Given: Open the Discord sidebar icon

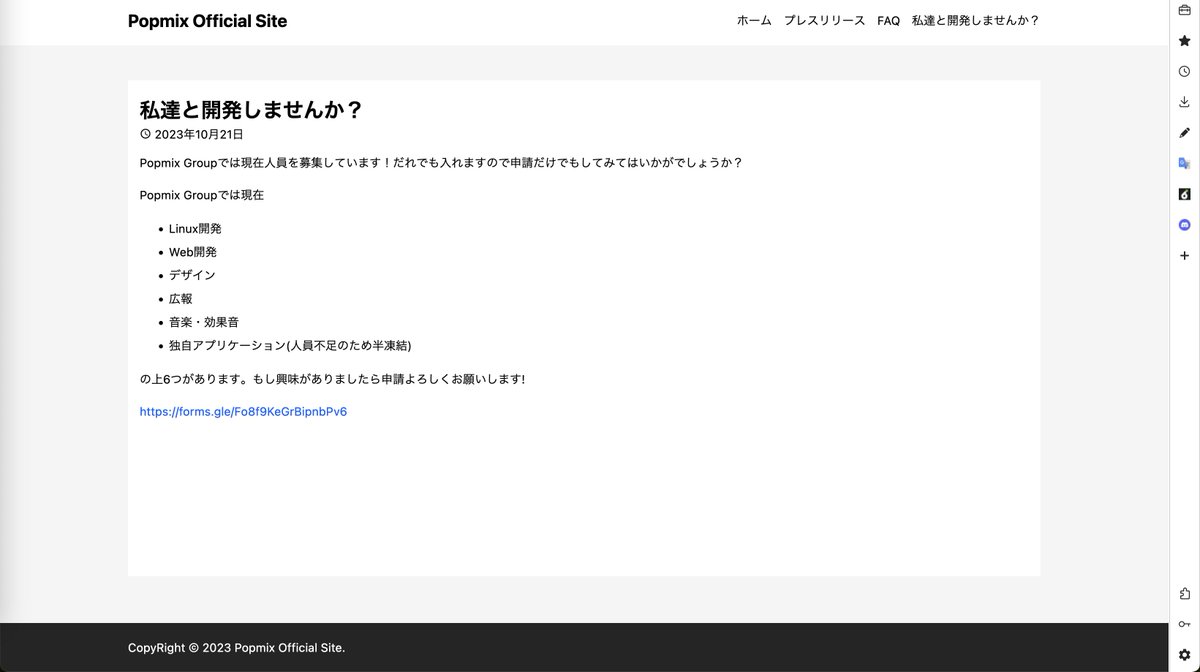Looking at the screenshot, I should point(1184,225).
